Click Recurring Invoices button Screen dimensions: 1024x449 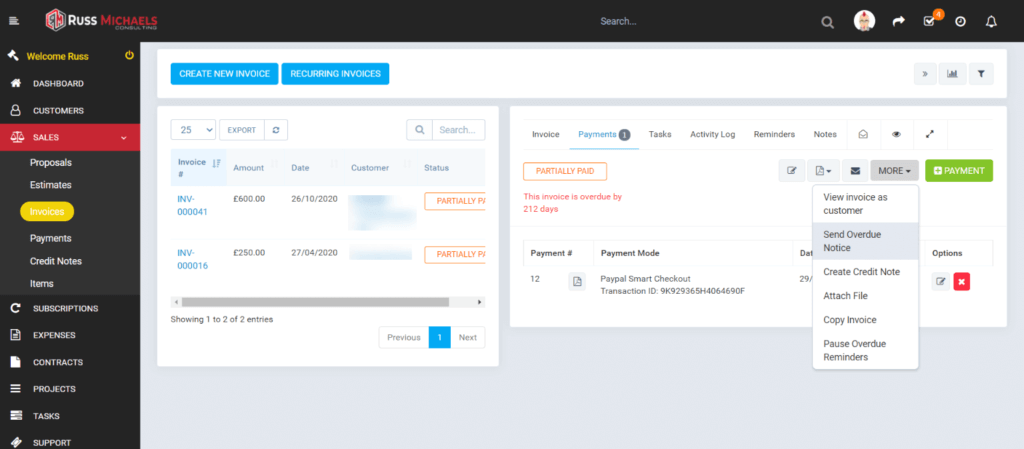336,74
